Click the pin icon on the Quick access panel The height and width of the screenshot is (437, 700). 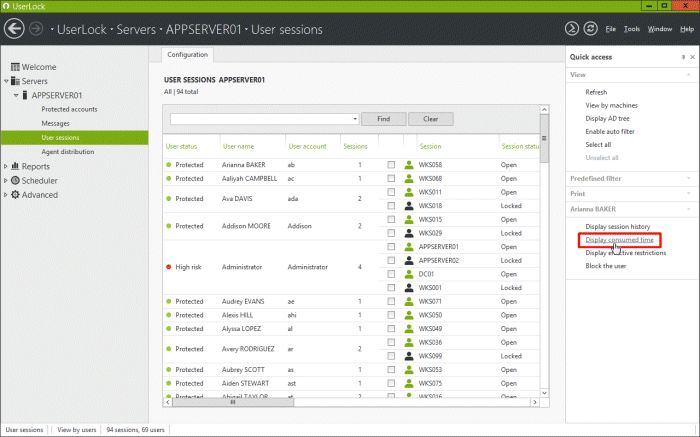point(683,57)
